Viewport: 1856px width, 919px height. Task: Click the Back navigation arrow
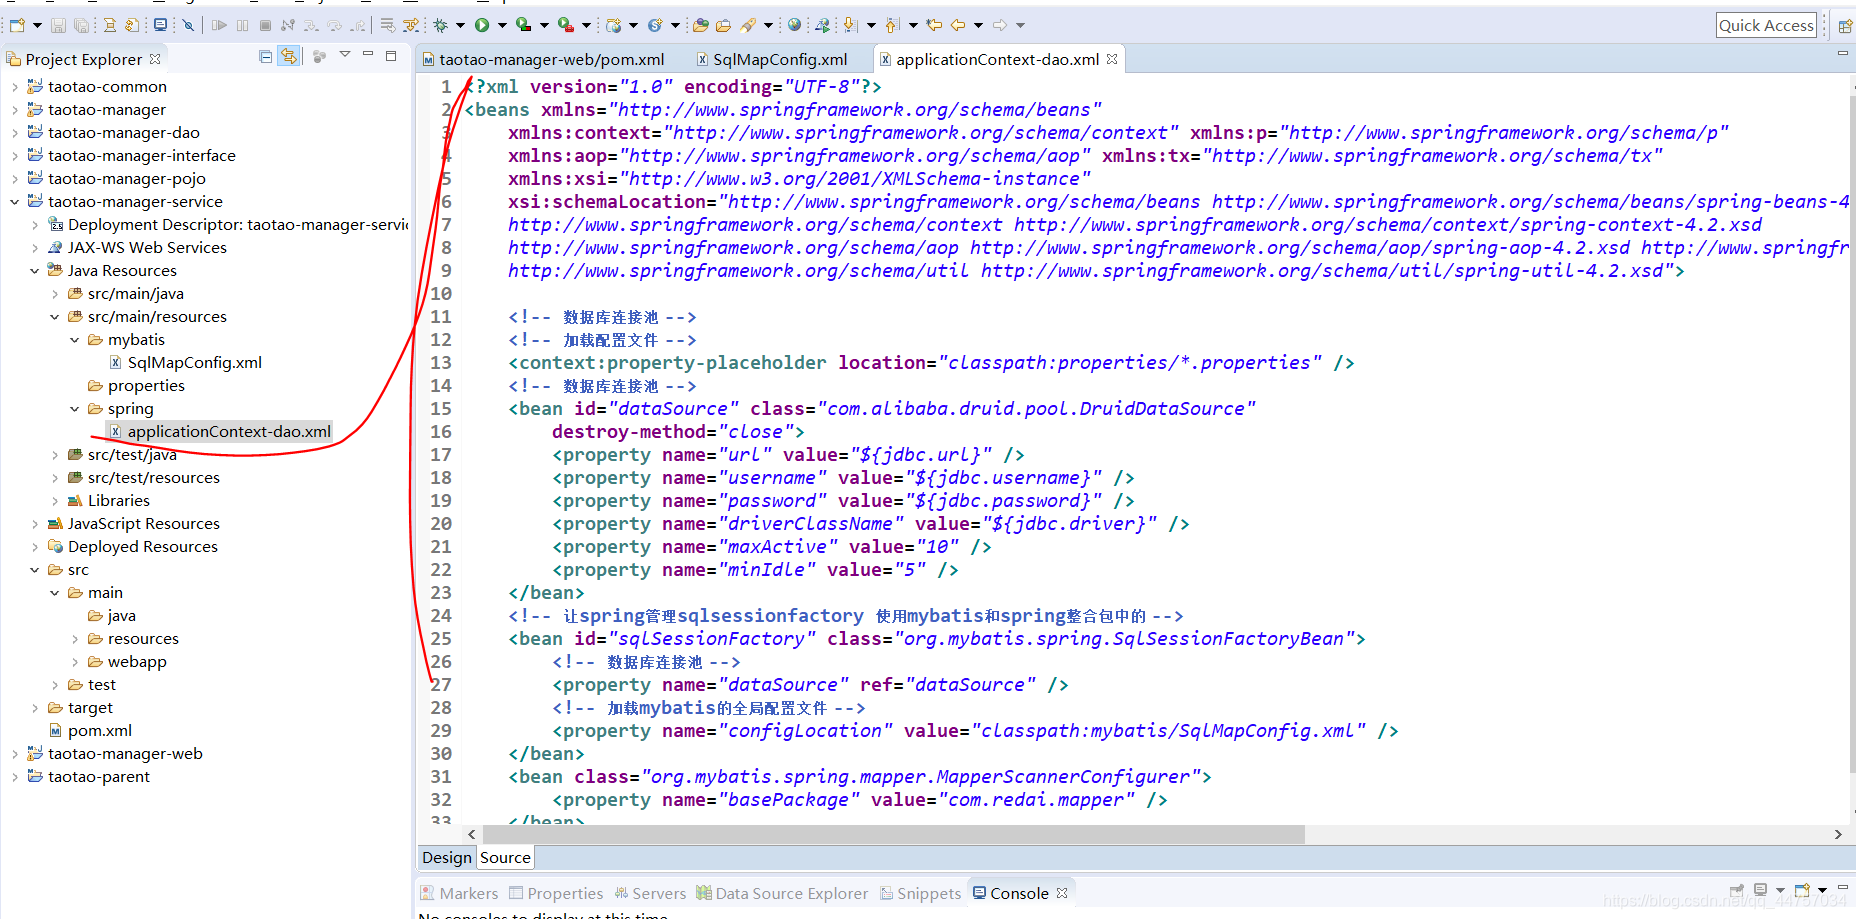(x=957, y=25)
